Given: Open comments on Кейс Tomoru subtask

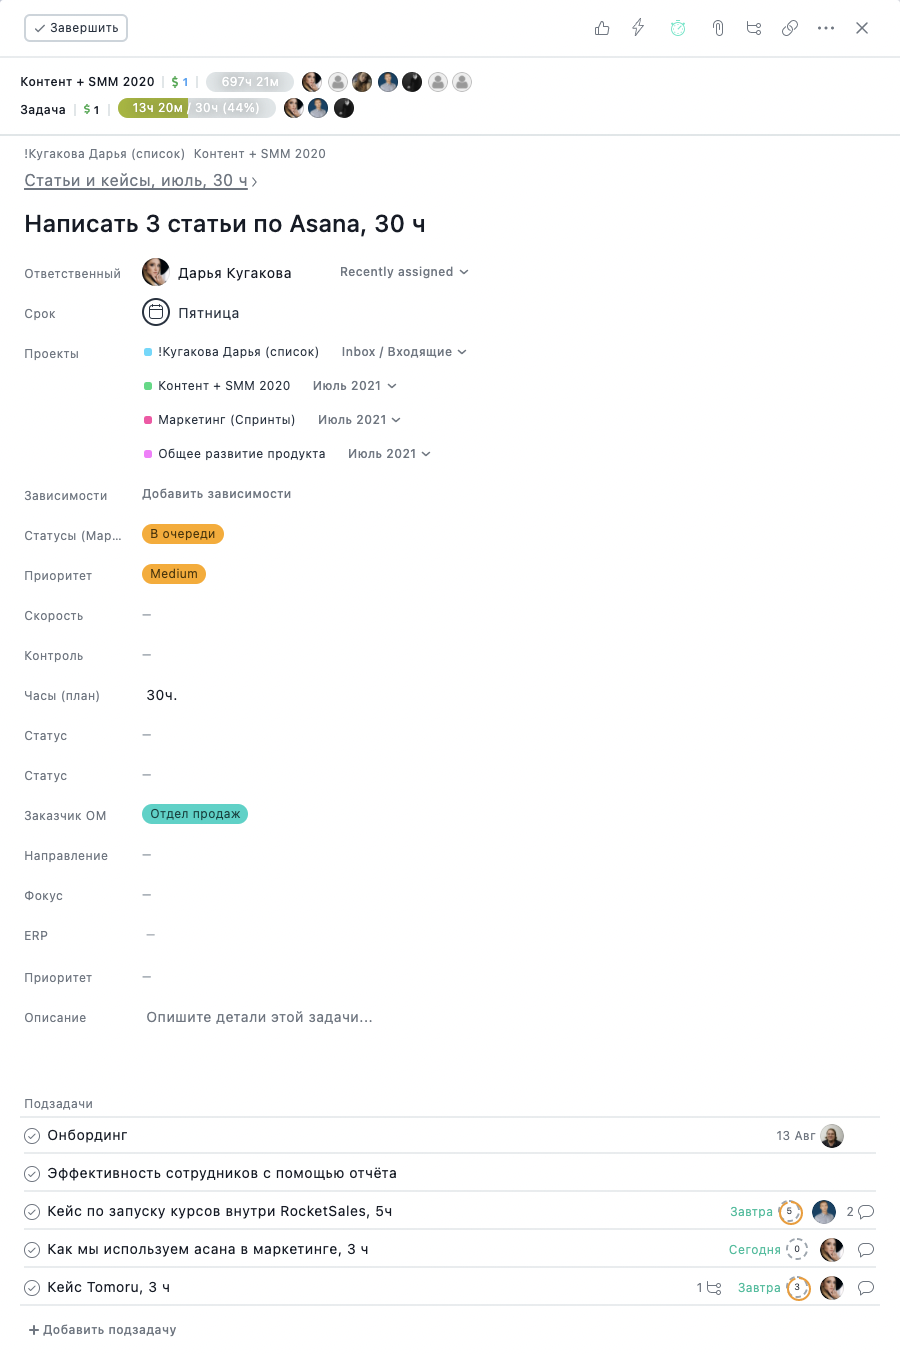Looking at the screenshot, I should (866, 1288).
